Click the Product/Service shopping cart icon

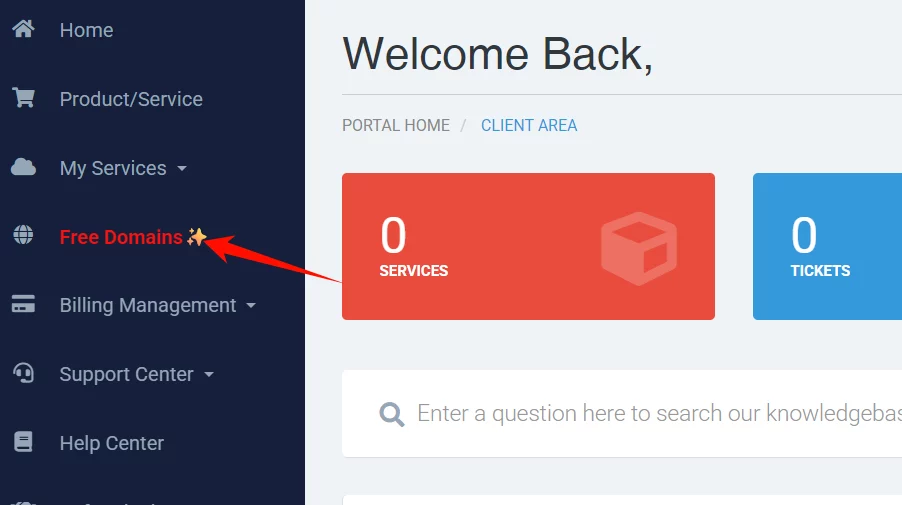tap(23, 99)
